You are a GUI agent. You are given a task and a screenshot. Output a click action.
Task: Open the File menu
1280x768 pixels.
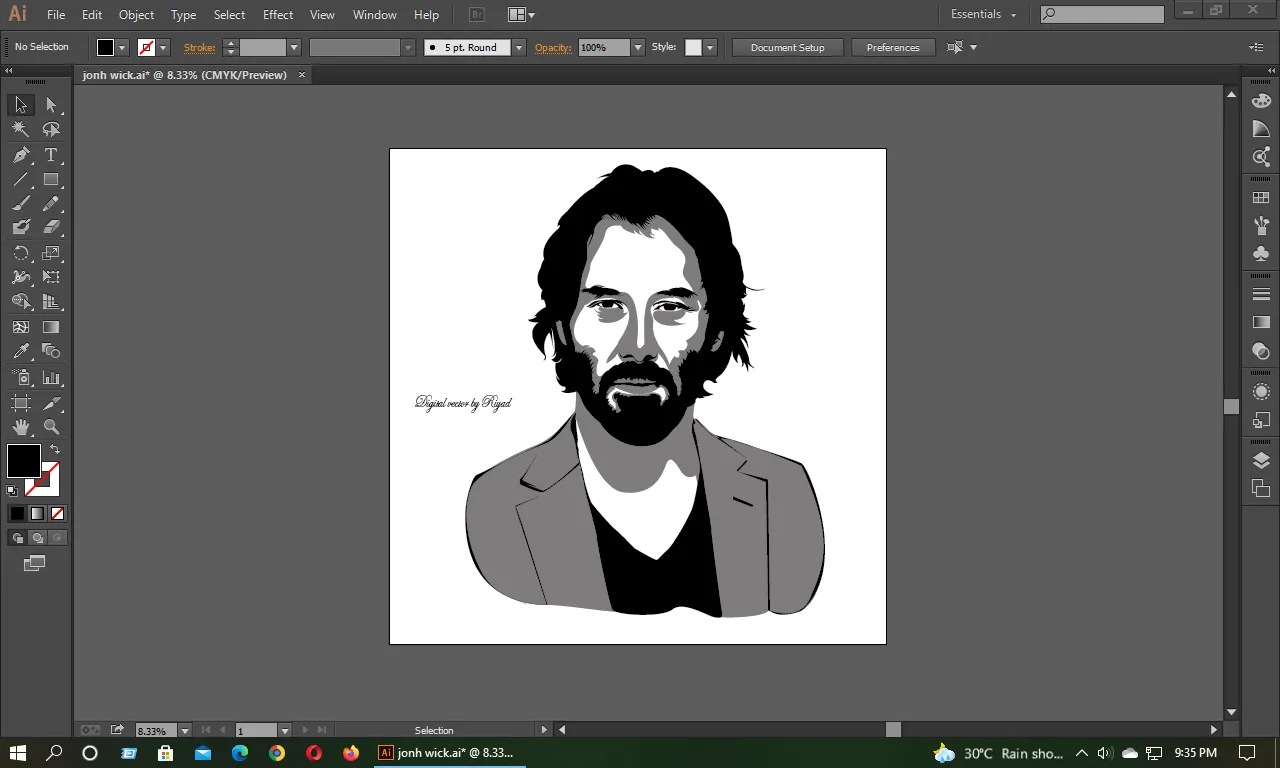[x=56, y=15]
